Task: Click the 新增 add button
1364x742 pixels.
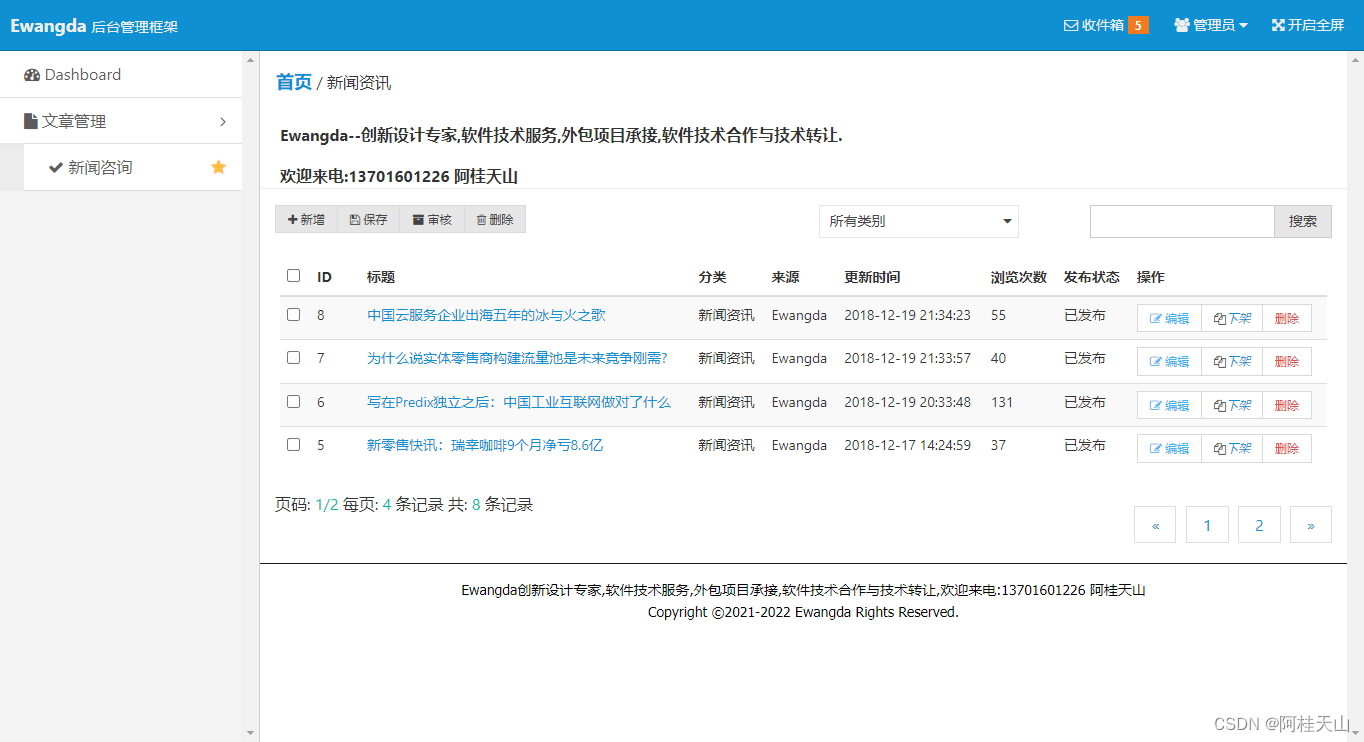Action: [x=306, y=219]
